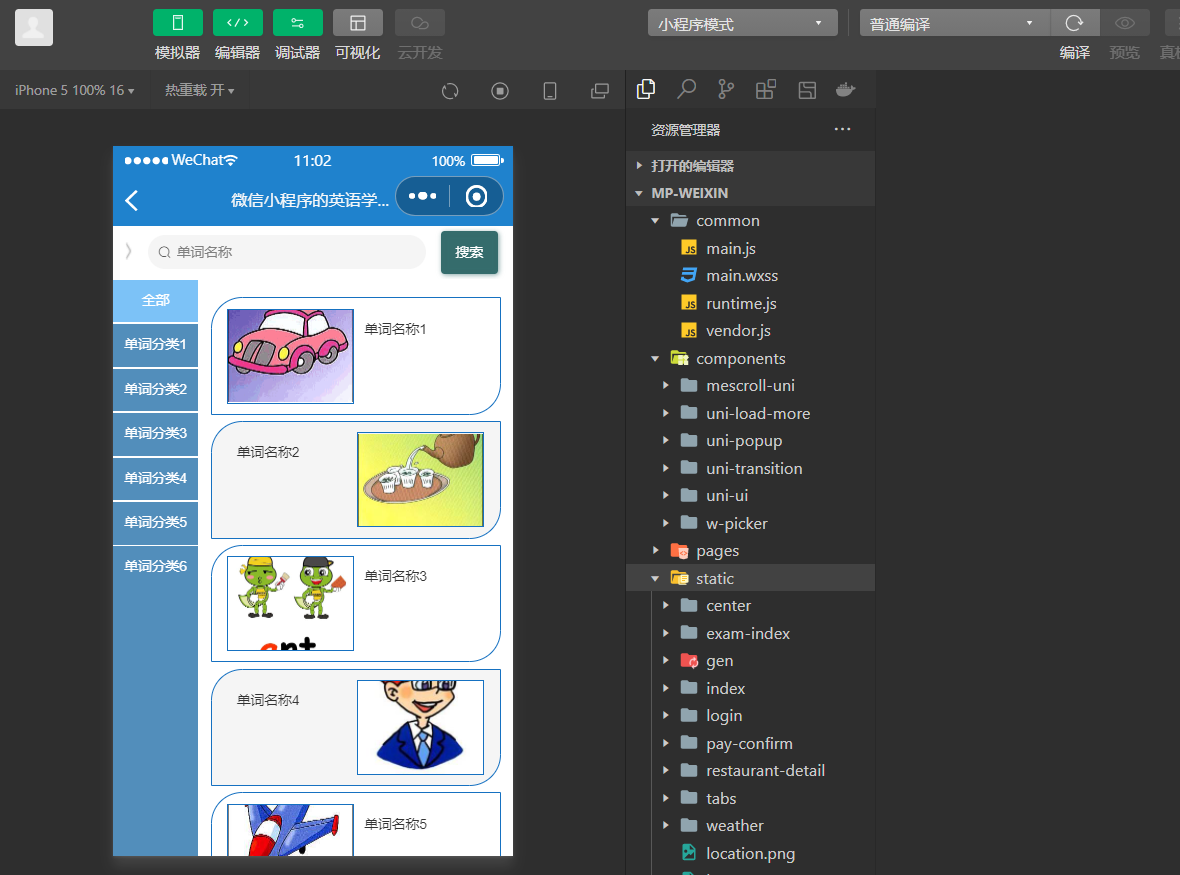1180x875 pixels.
Task: Open the iPhone 5 device dropdown
Action: pos(74,91)
